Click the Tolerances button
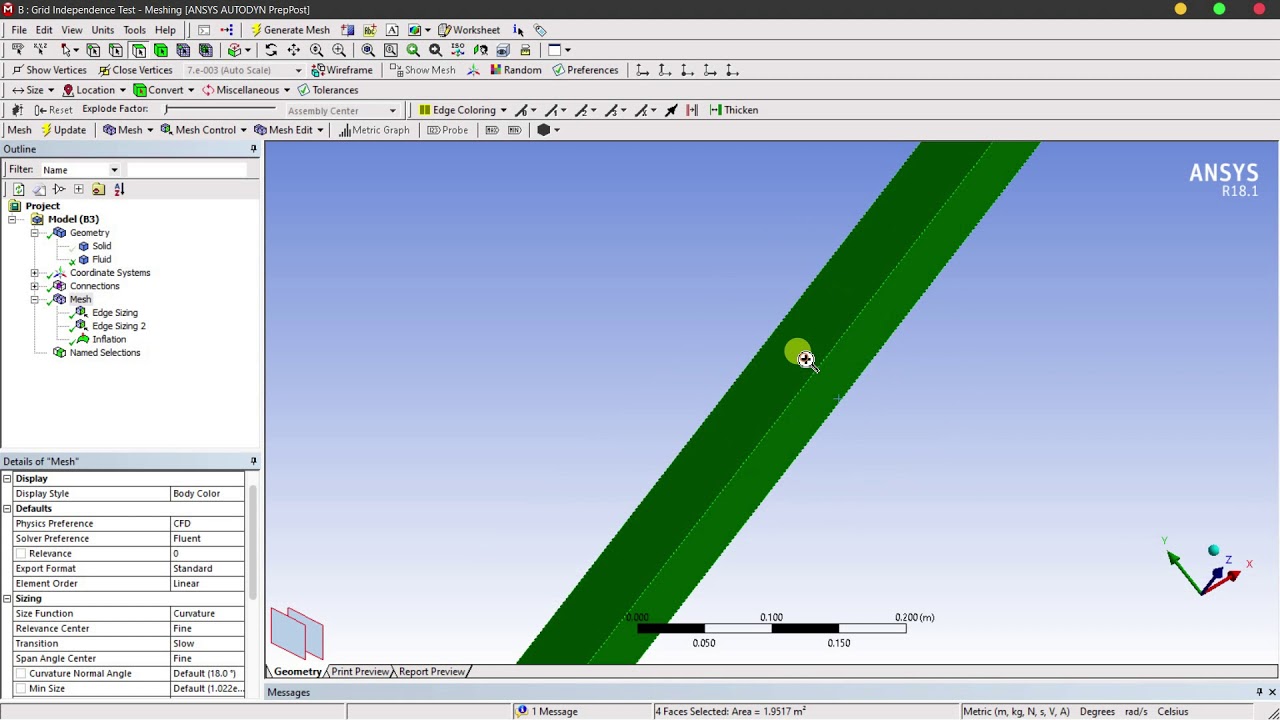The width and height of the screenshot is (1280, 720). click(327, 90)
